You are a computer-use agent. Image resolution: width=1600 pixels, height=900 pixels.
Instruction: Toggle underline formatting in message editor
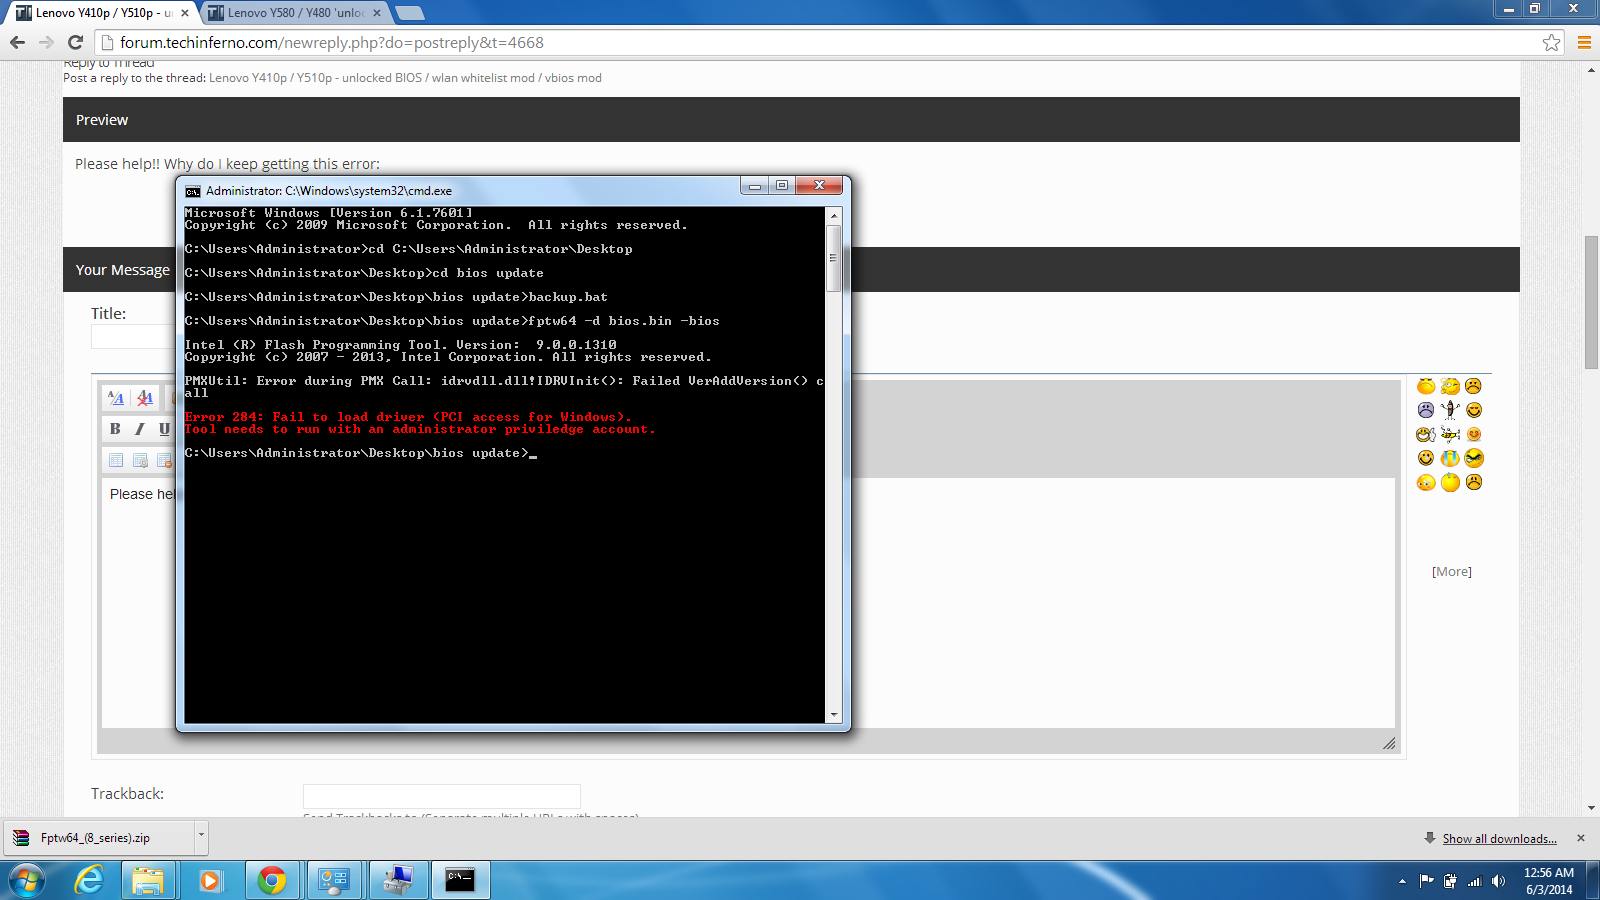point(164,429)
